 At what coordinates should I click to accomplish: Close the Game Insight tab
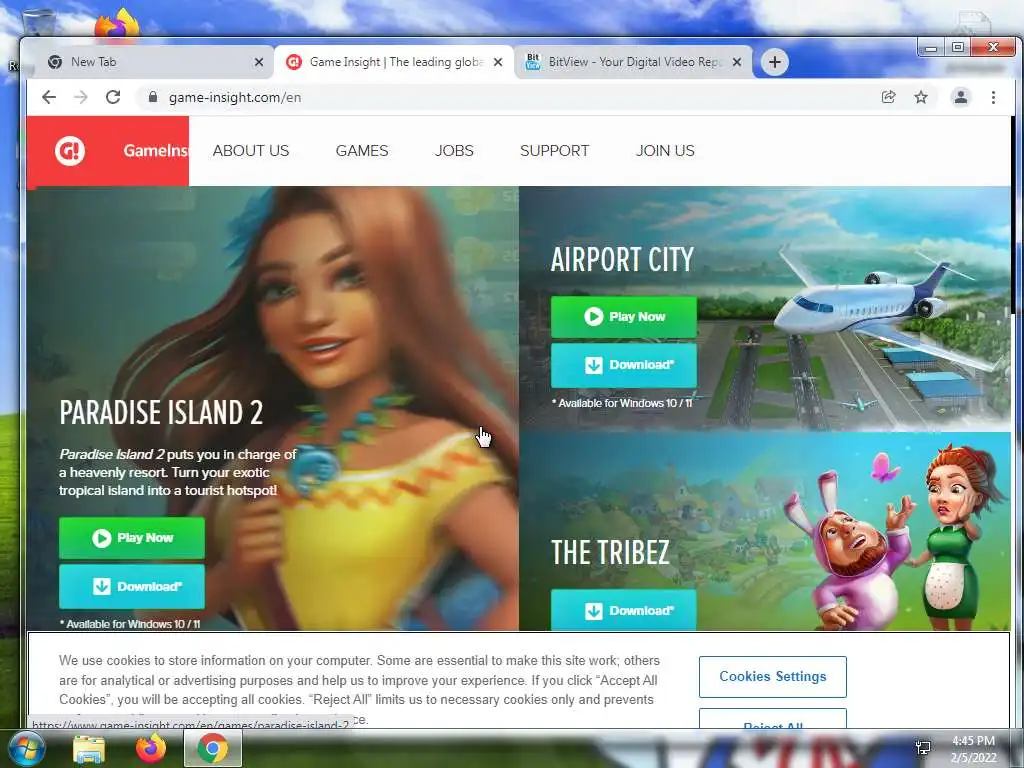498,62
